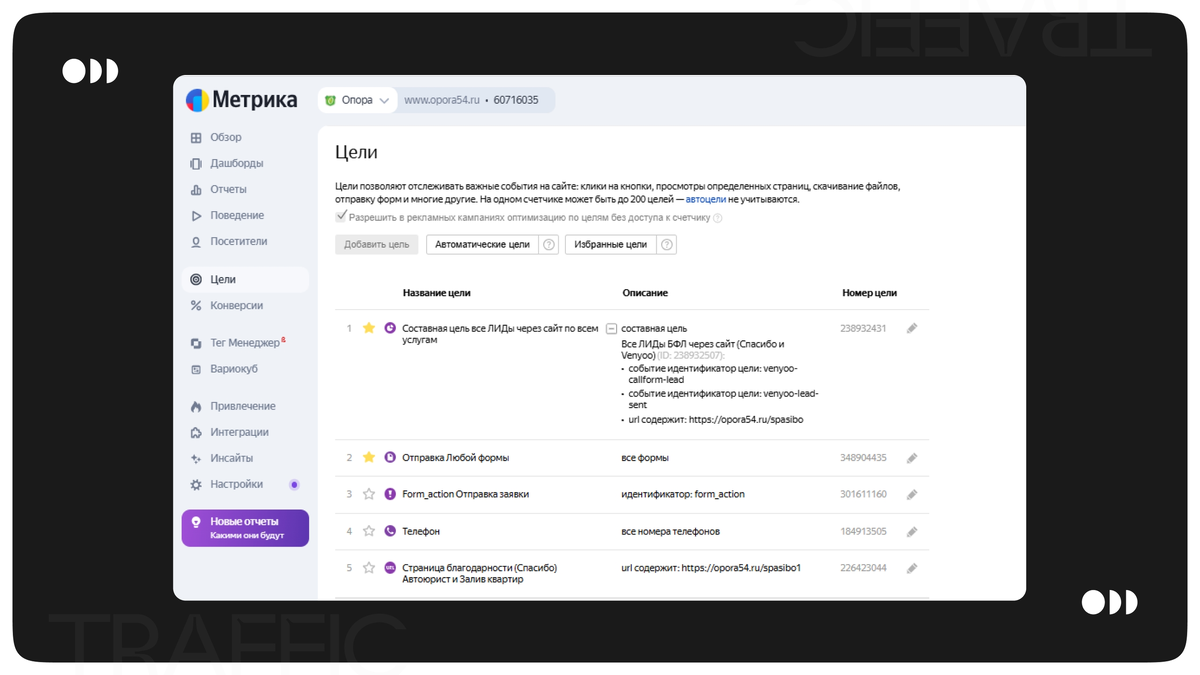The width and height of the screenshot is (1200, 675).
Task: Click www.opora54.ru counter address
Action: [x=441, y=100]
